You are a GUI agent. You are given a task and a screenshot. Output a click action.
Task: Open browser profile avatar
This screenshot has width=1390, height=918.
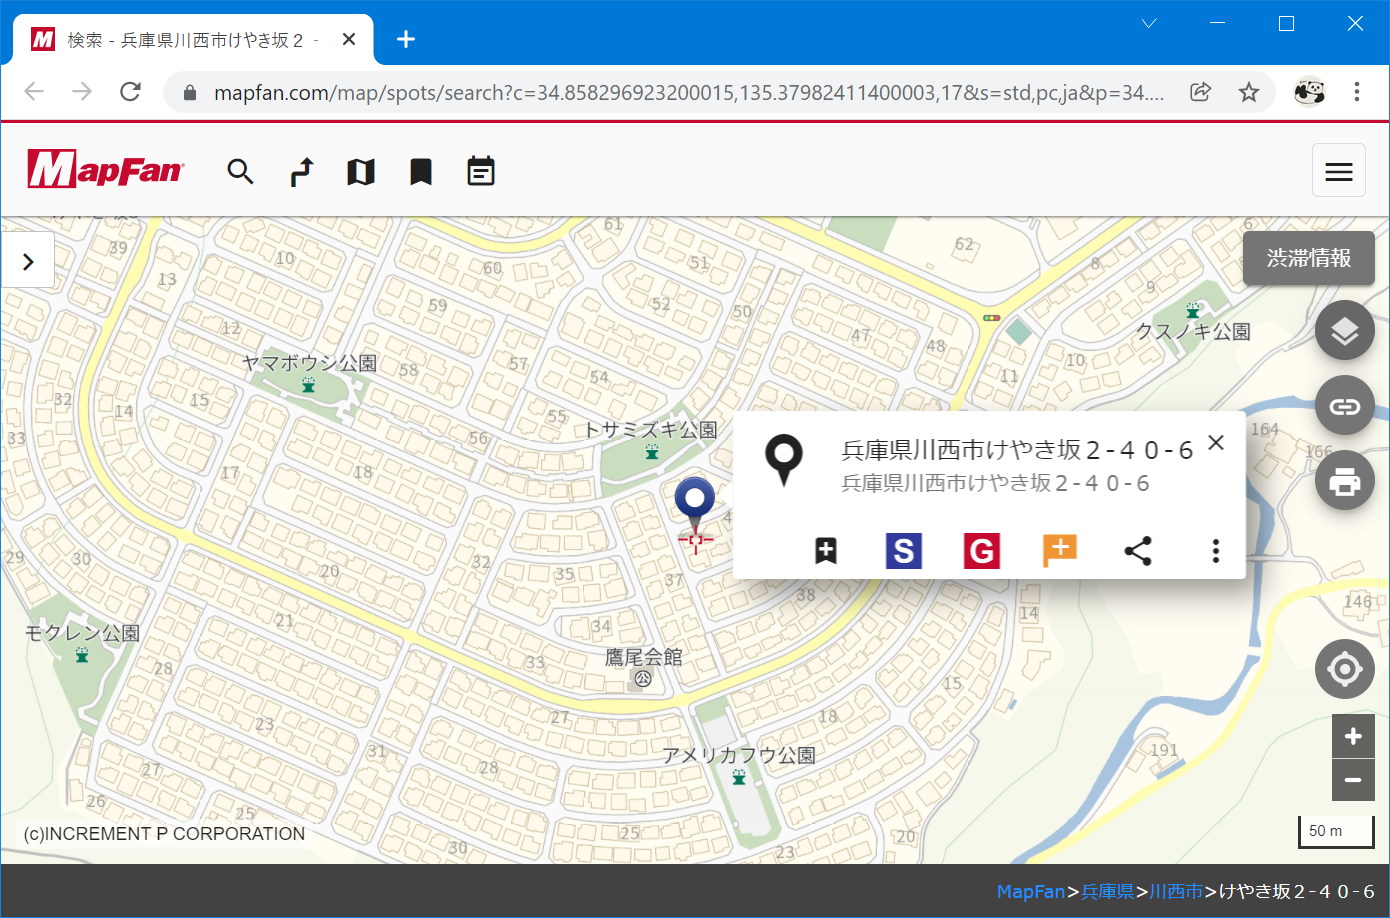[x=1308, y=92]
